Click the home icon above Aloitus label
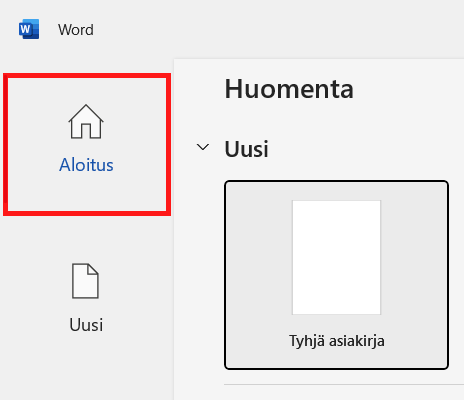Screen dimensions: 464x400 tap(86, 121)
